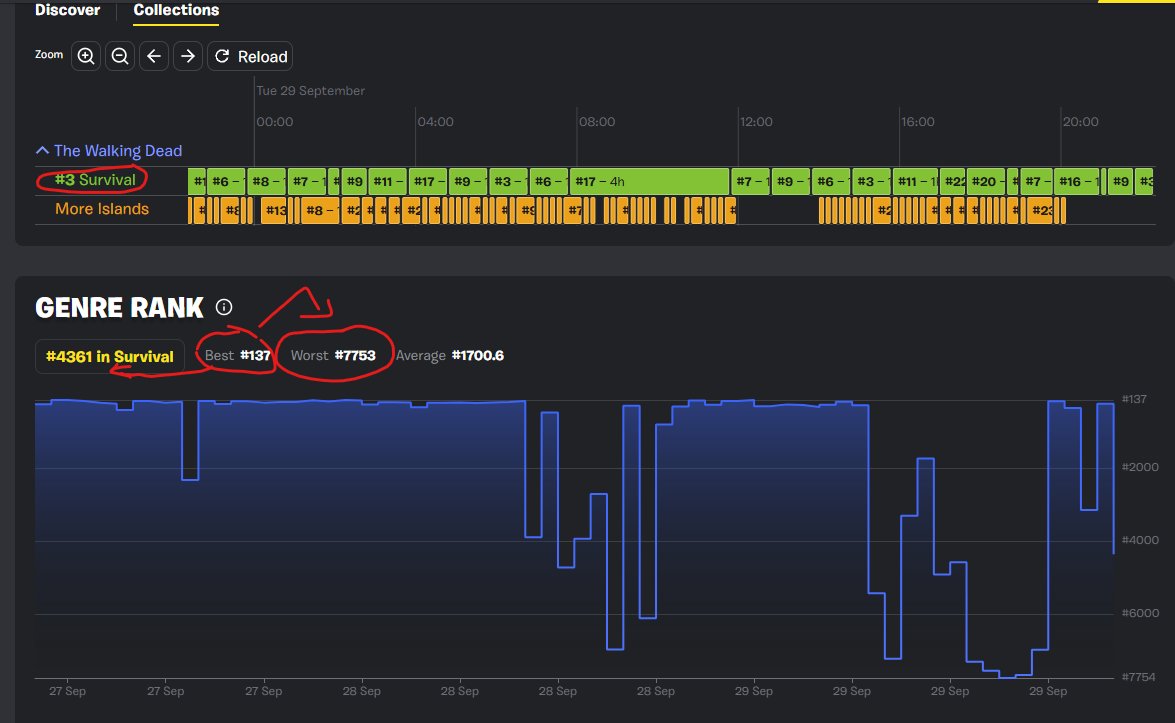This screenshot has height=723, width=1175.
Task: Open Genre Rank info icon
Action: (x=224, y=307)
